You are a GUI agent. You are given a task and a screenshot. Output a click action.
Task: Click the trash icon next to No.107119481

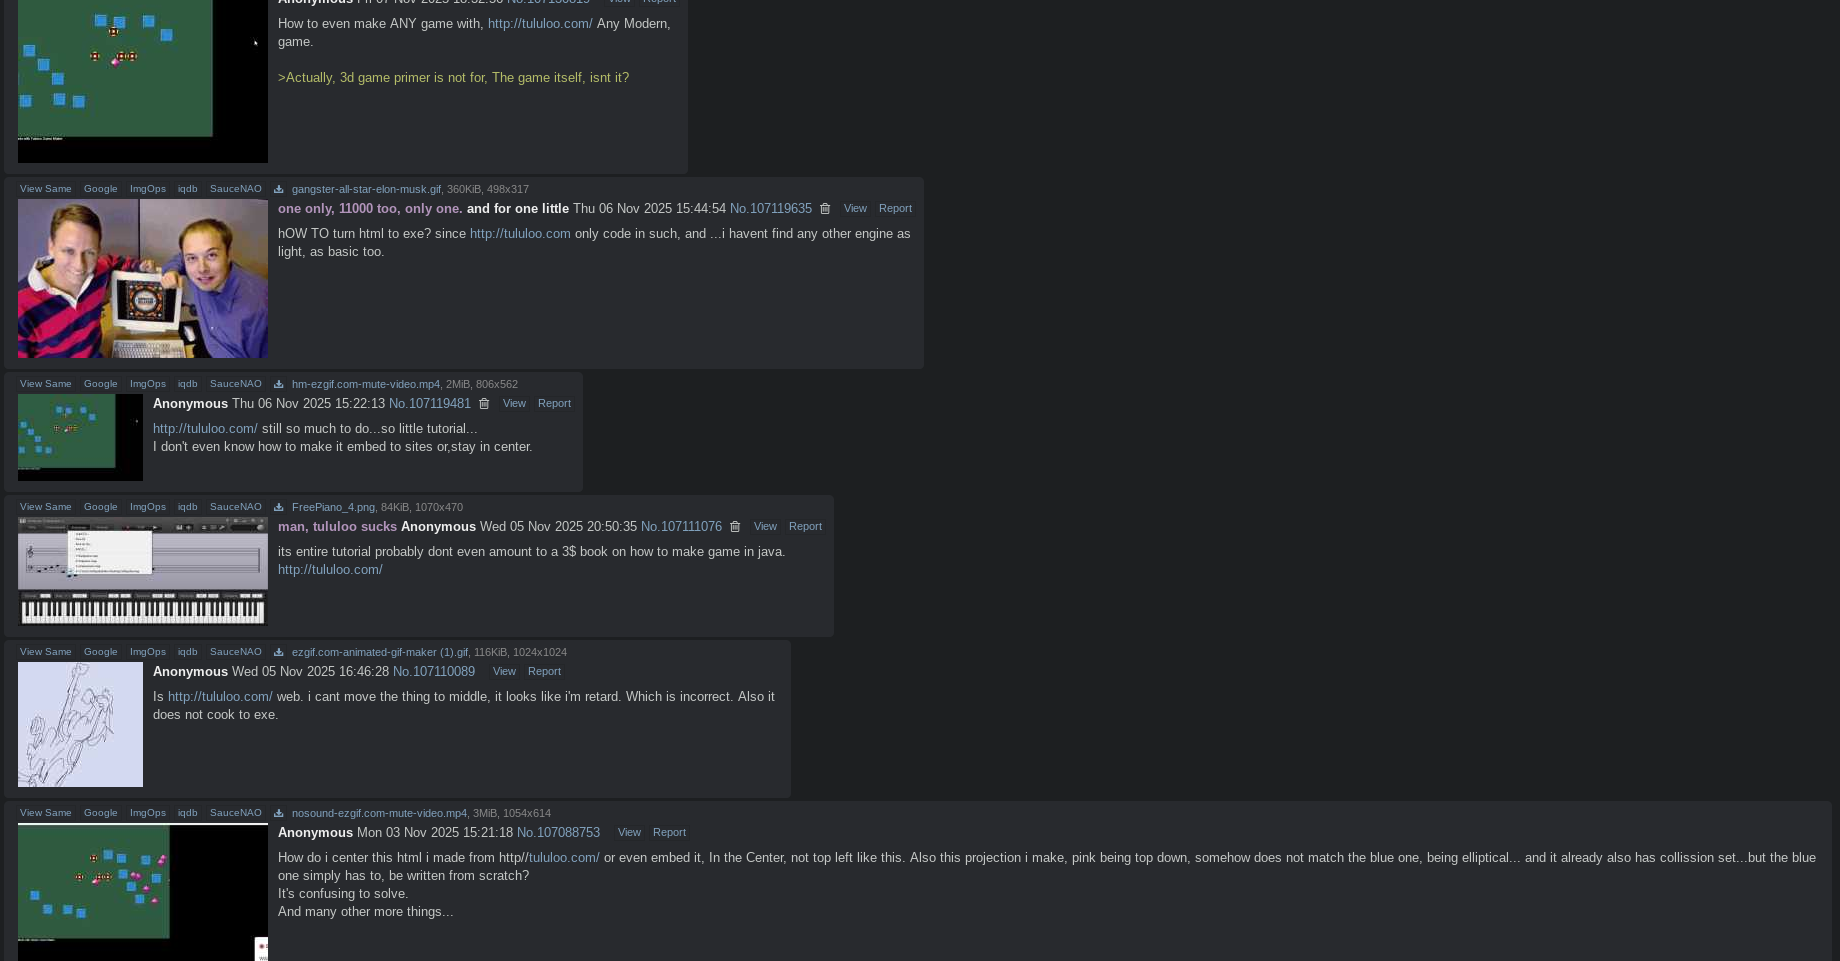[x=484, y=404]
